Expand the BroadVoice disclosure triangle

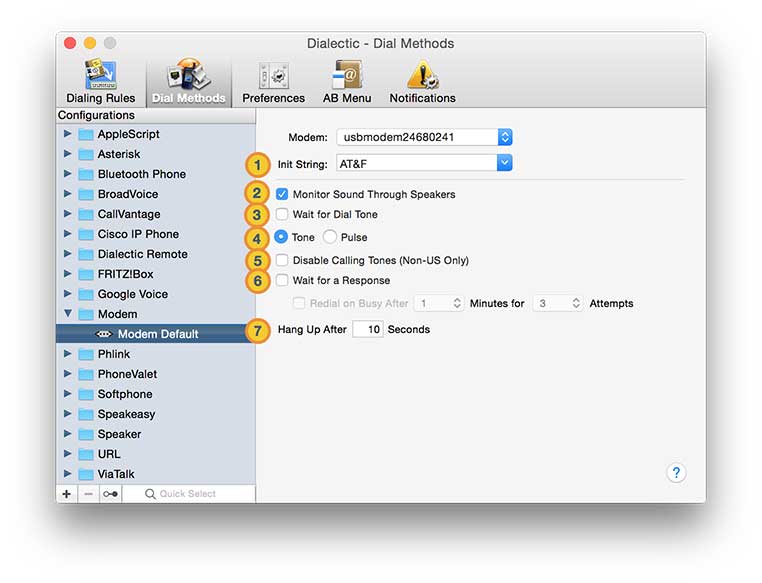pyautogui.click(x=68, y=193)
